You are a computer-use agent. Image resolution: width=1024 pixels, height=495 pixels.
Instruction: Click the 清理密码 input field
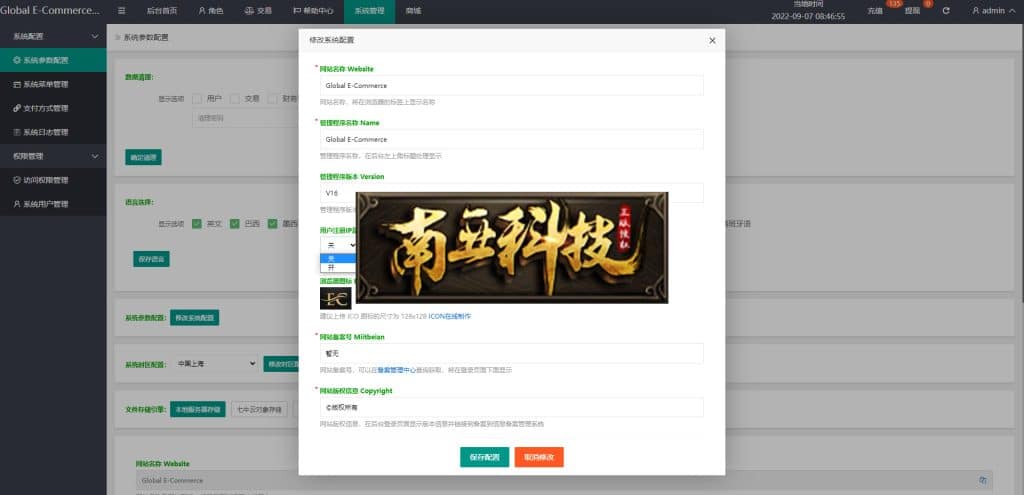point(245,118)
